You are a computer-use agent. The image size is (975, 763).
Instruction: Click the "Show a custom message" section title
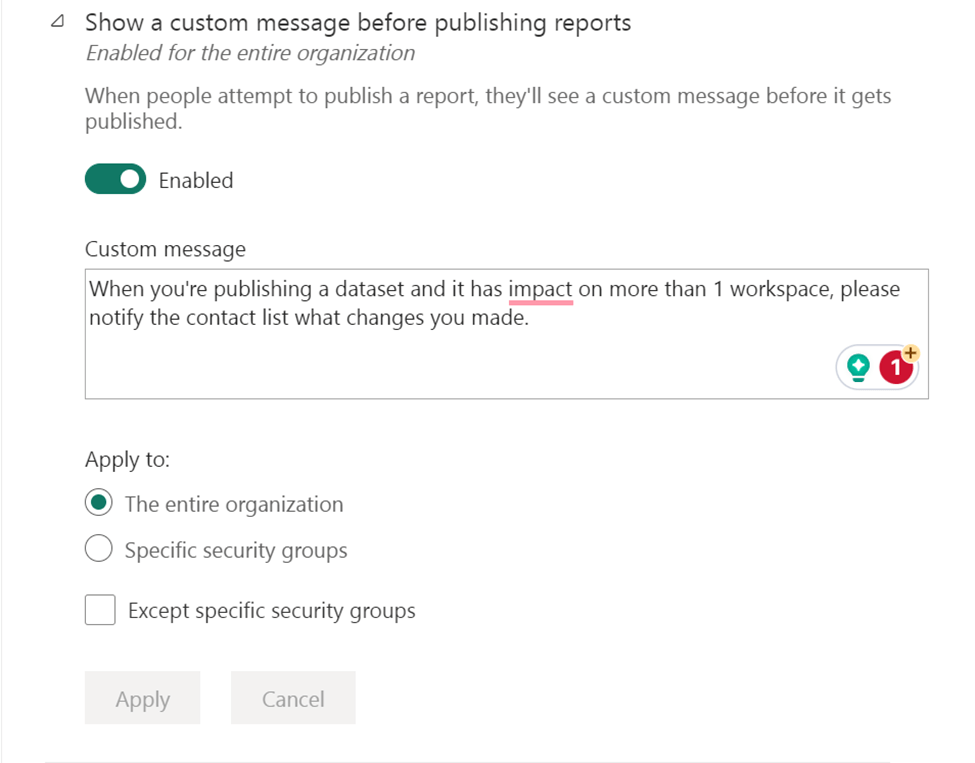tap(358, 23)
